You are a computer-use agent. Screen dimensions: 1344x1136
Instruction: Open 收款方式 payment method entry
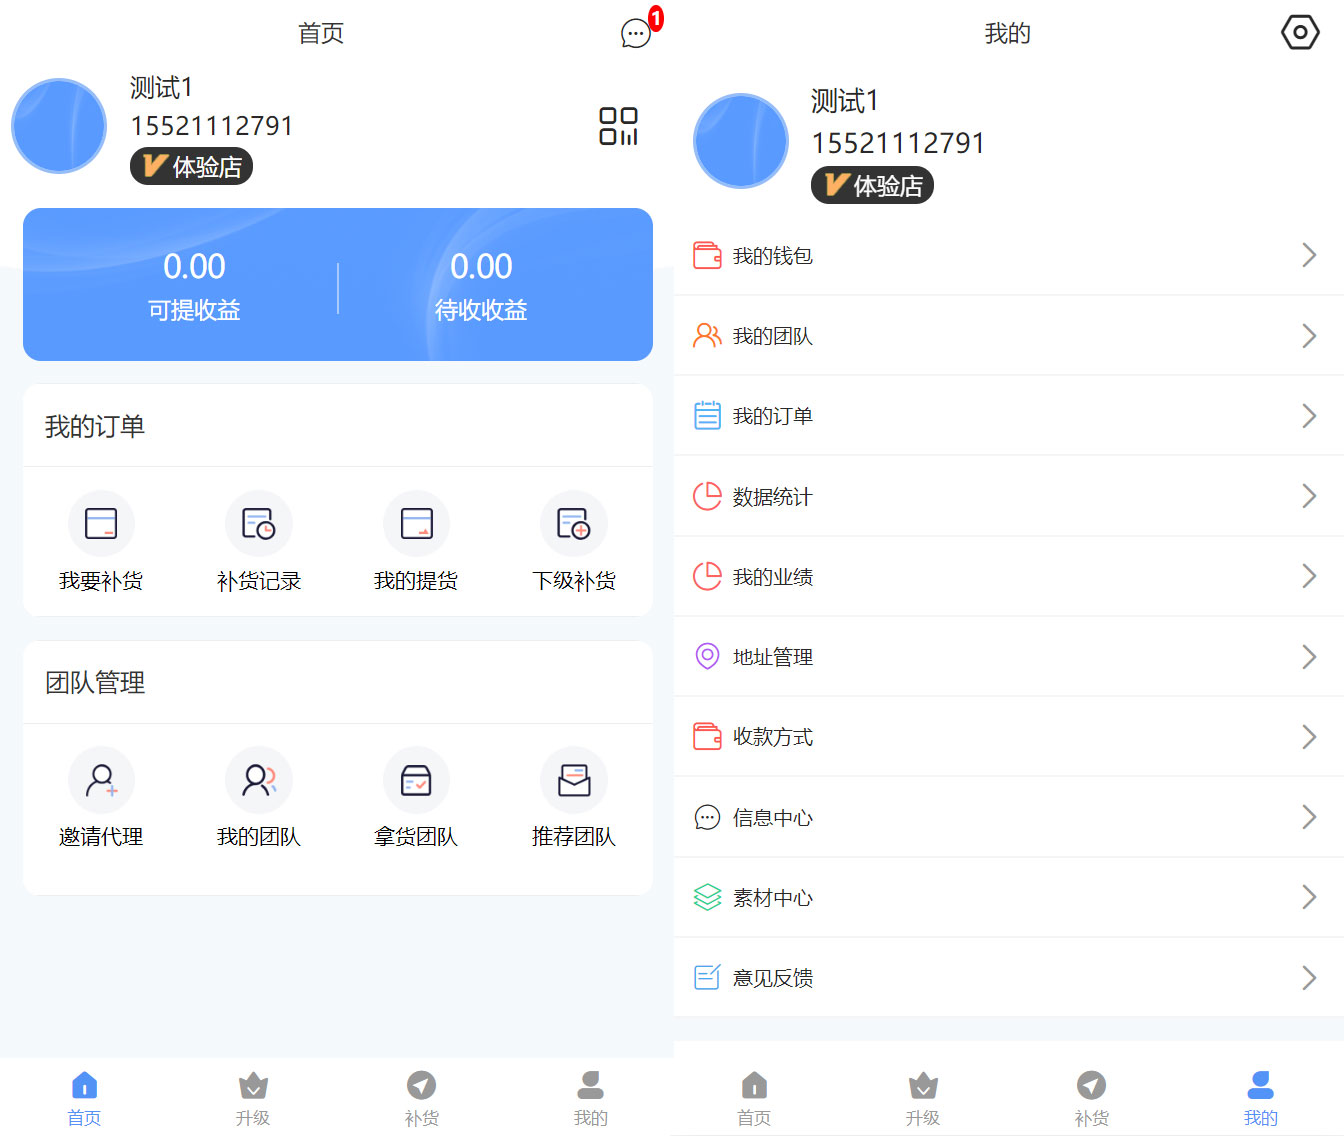(772, 737)
